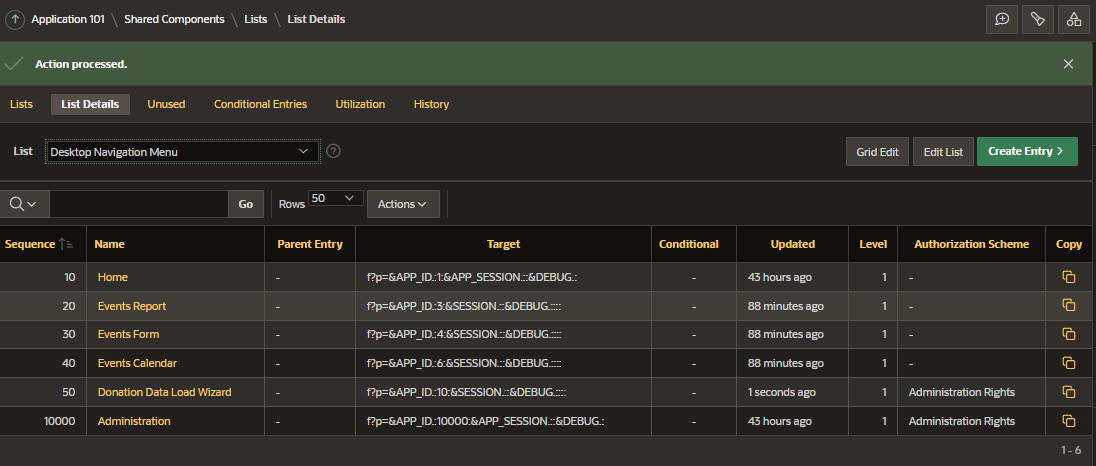Viewport: 1096px width, 466px height.
Task: Copy the Events Form list entry
Action: pyautogui.click(x=1068, y=334)
